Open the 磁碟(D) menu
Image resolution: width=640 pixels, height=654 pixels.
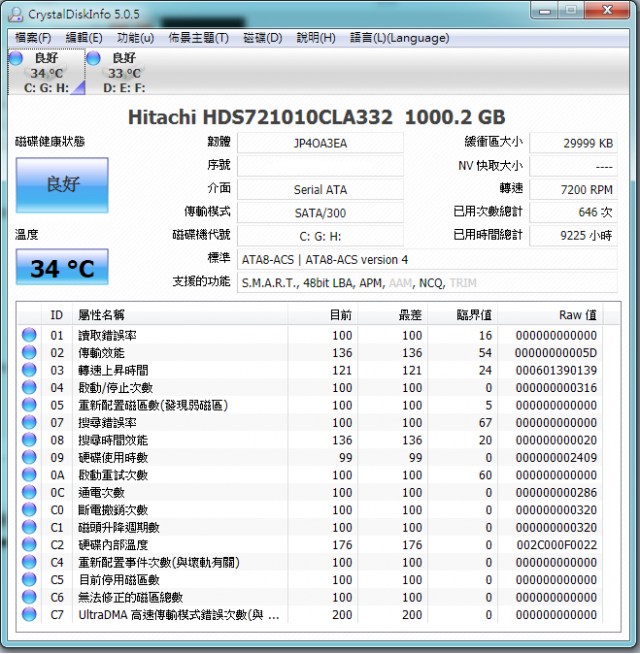262,38
